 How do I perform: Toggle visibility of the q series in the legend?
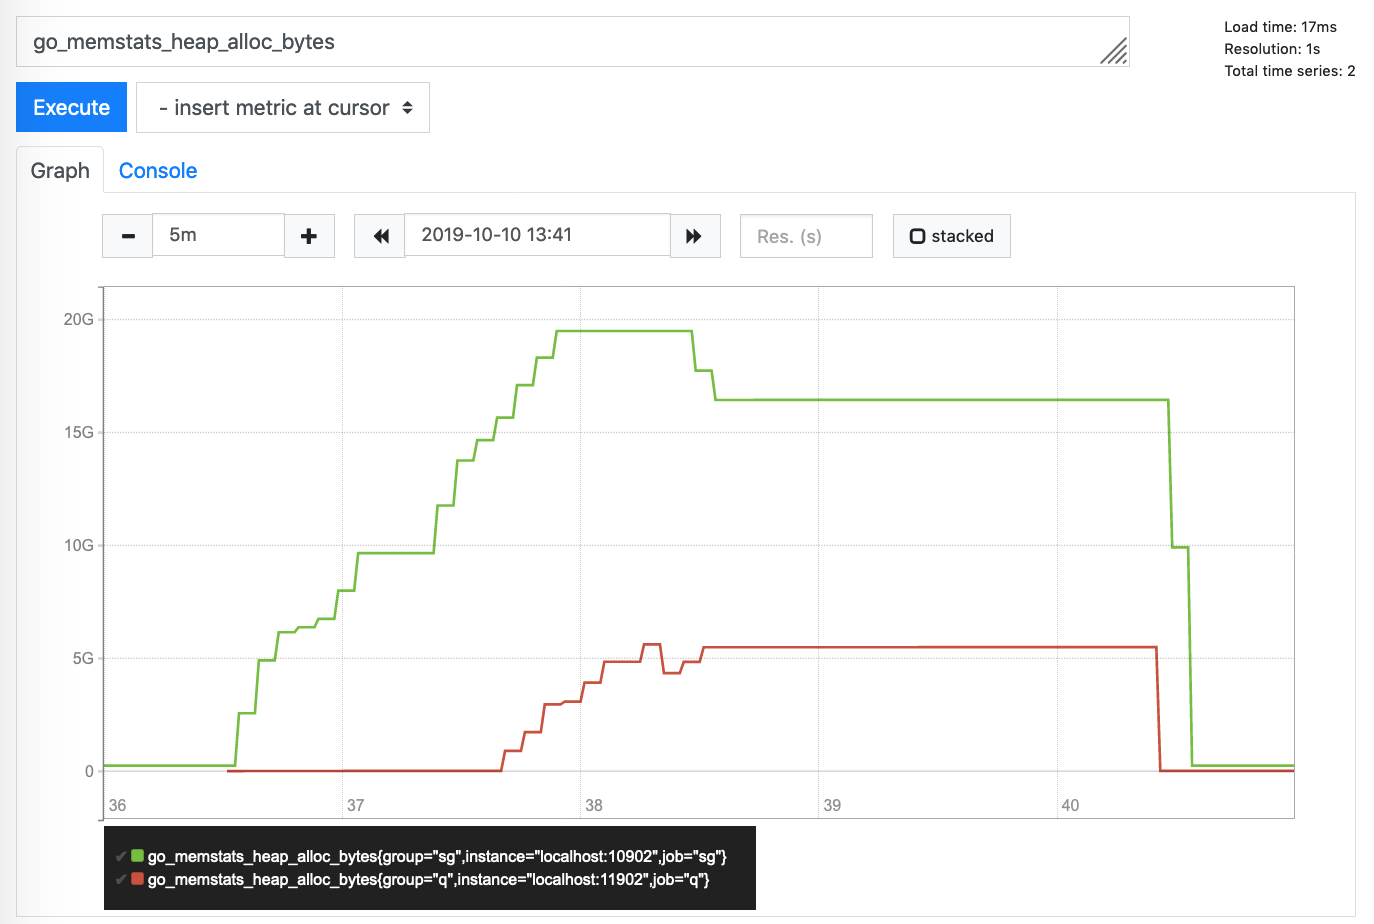428,881
